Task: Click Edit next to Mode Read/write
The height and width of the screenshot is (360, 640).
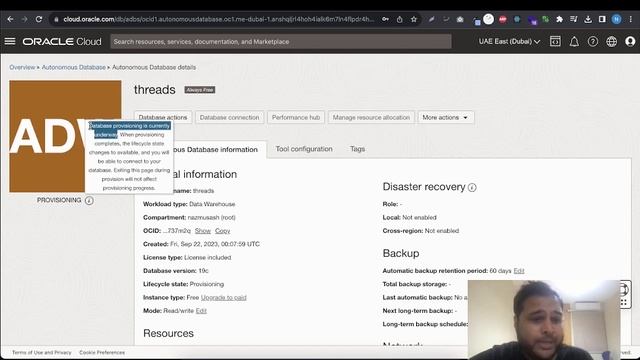Action: click(x=201, y=311)
